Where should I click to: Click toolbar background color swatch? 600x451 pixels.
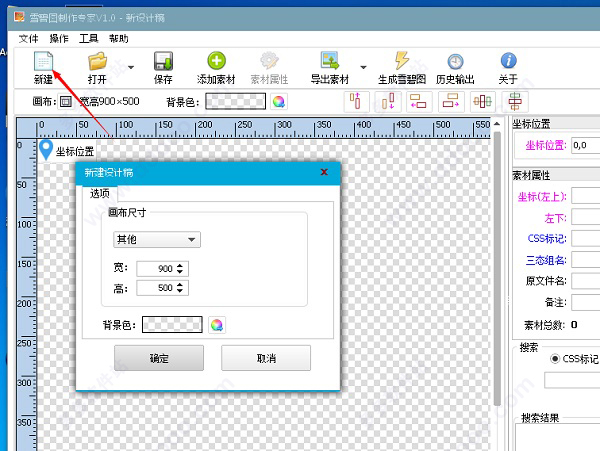tap(236, 102)
